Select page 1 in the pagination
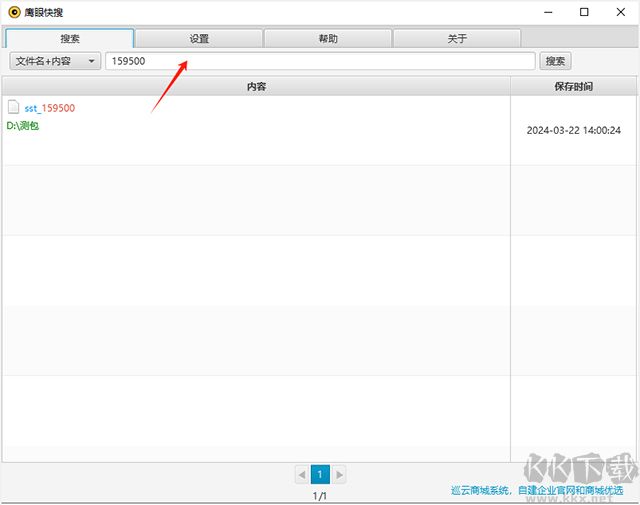This screenshot has height=505, width=640. pos(320,474)
